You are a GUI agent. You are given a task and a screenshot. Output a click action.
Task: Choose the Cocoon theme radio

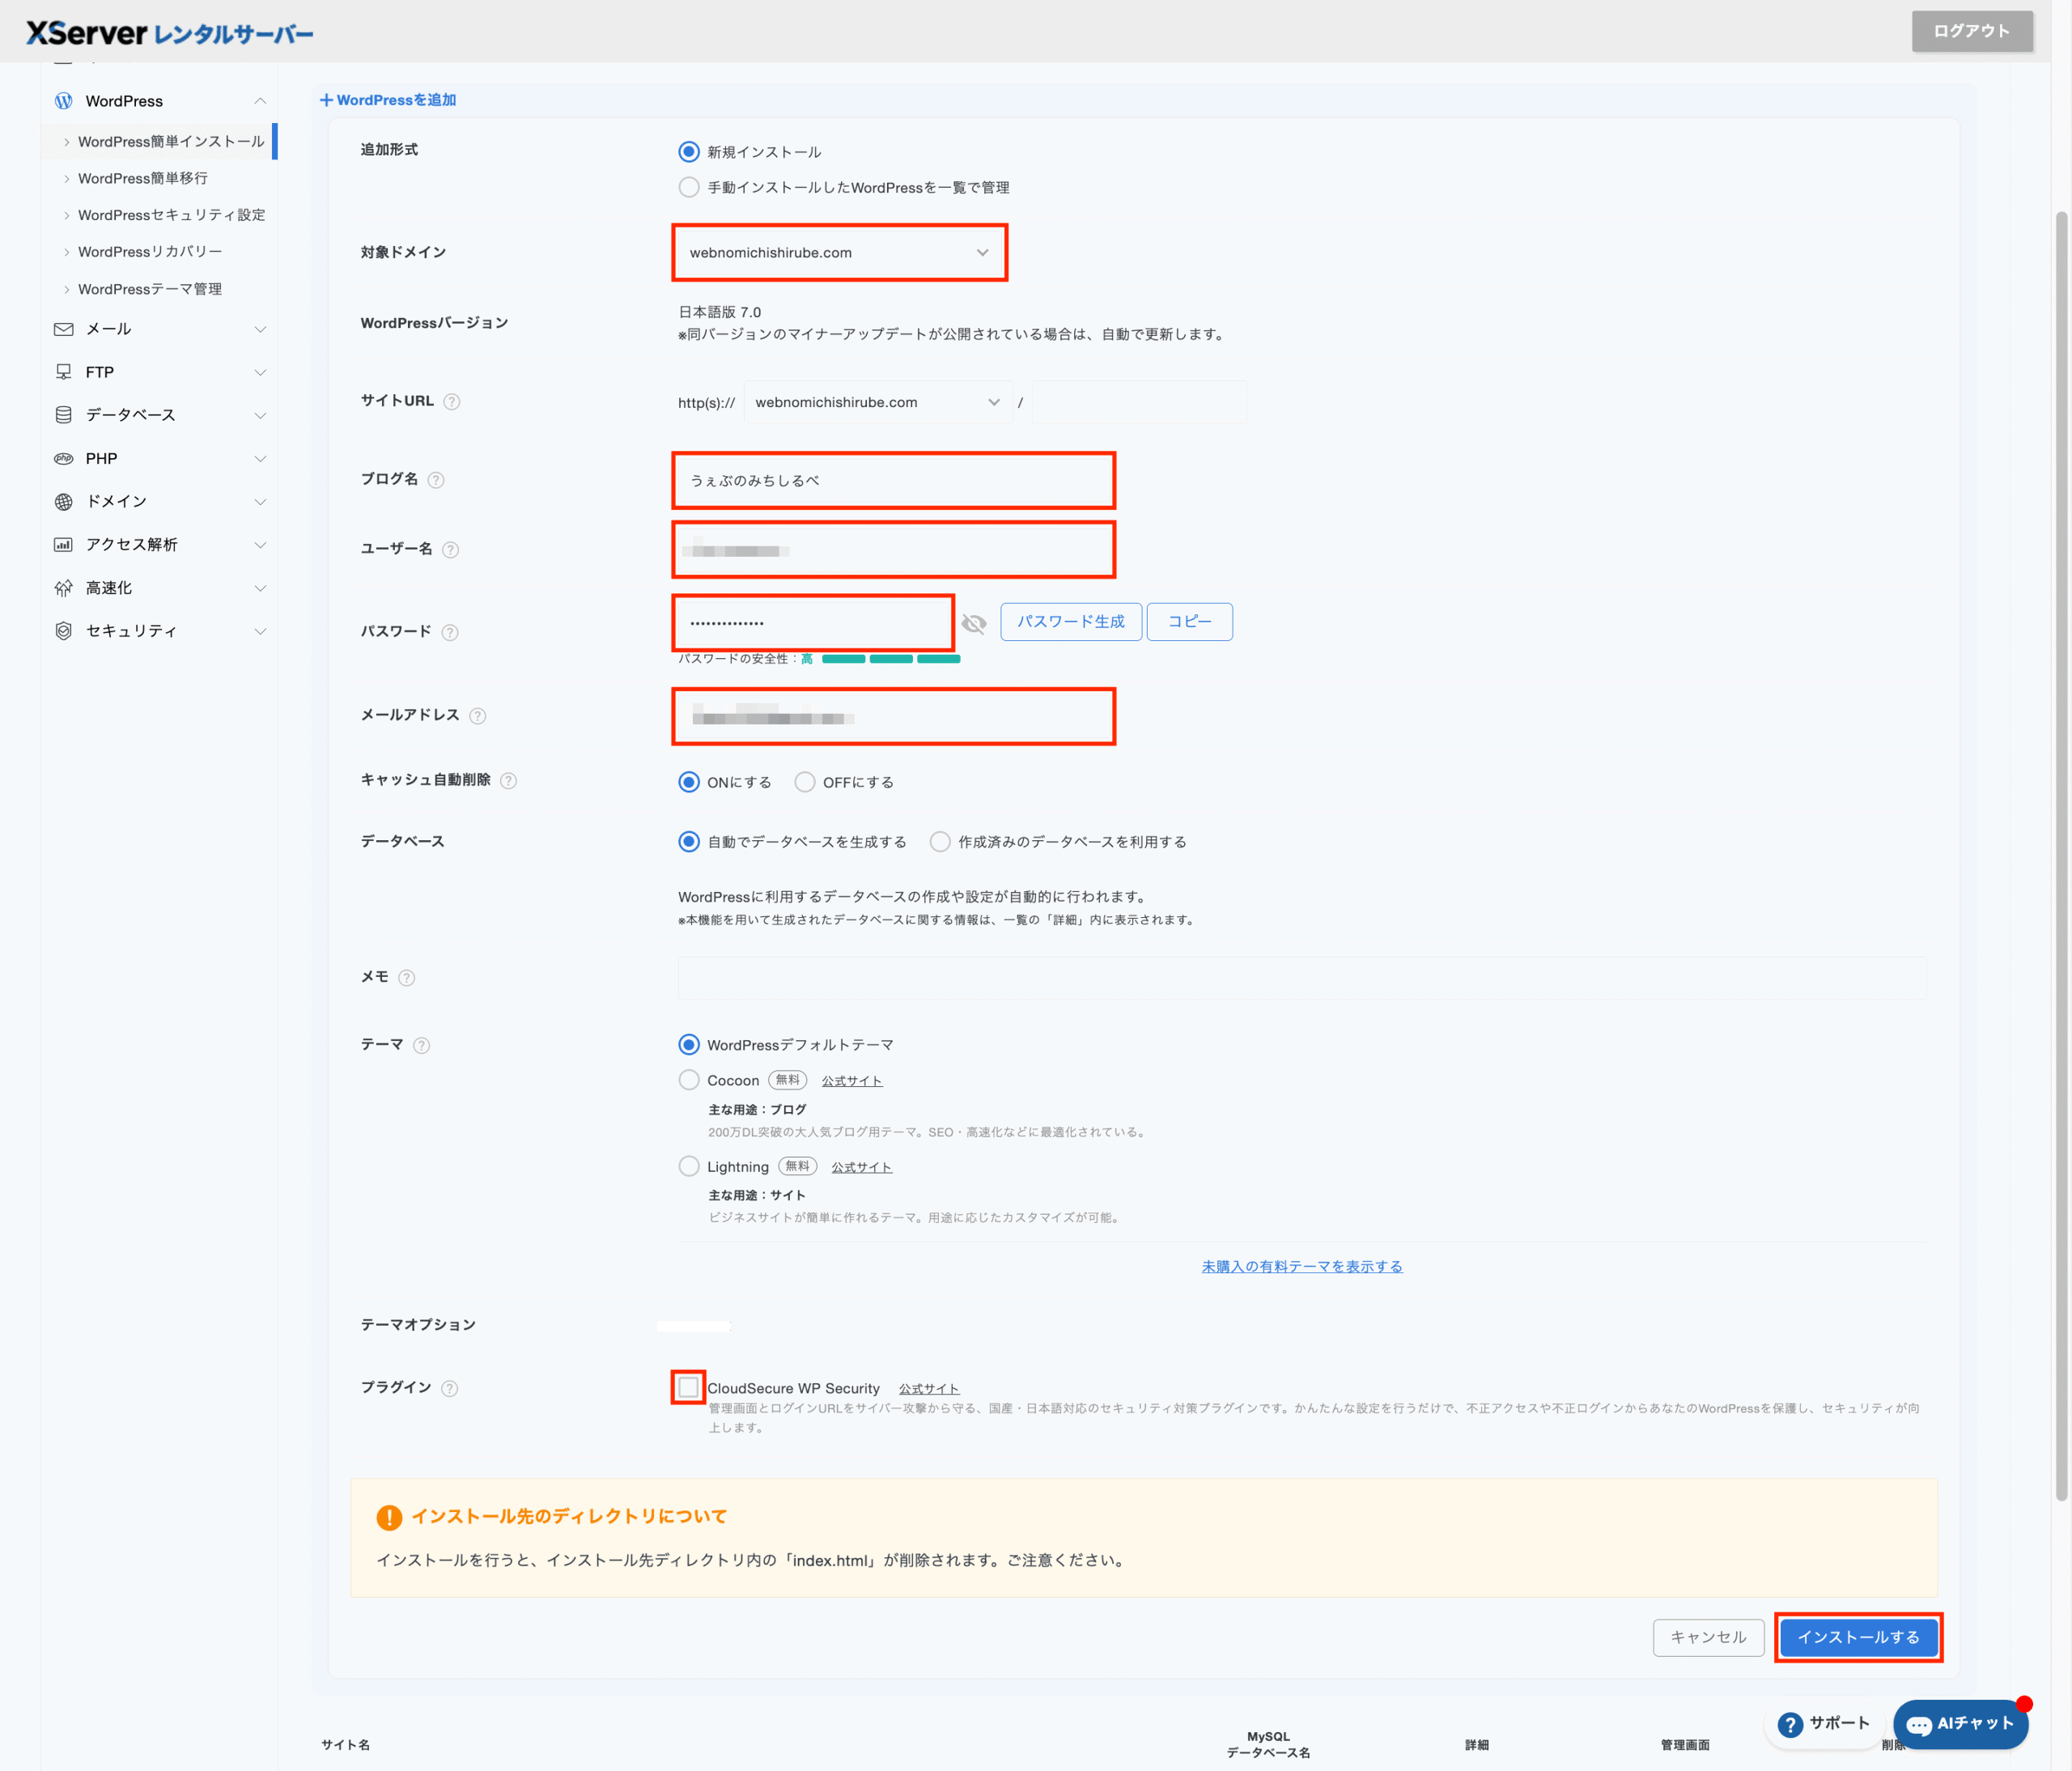pos(689,1080)
